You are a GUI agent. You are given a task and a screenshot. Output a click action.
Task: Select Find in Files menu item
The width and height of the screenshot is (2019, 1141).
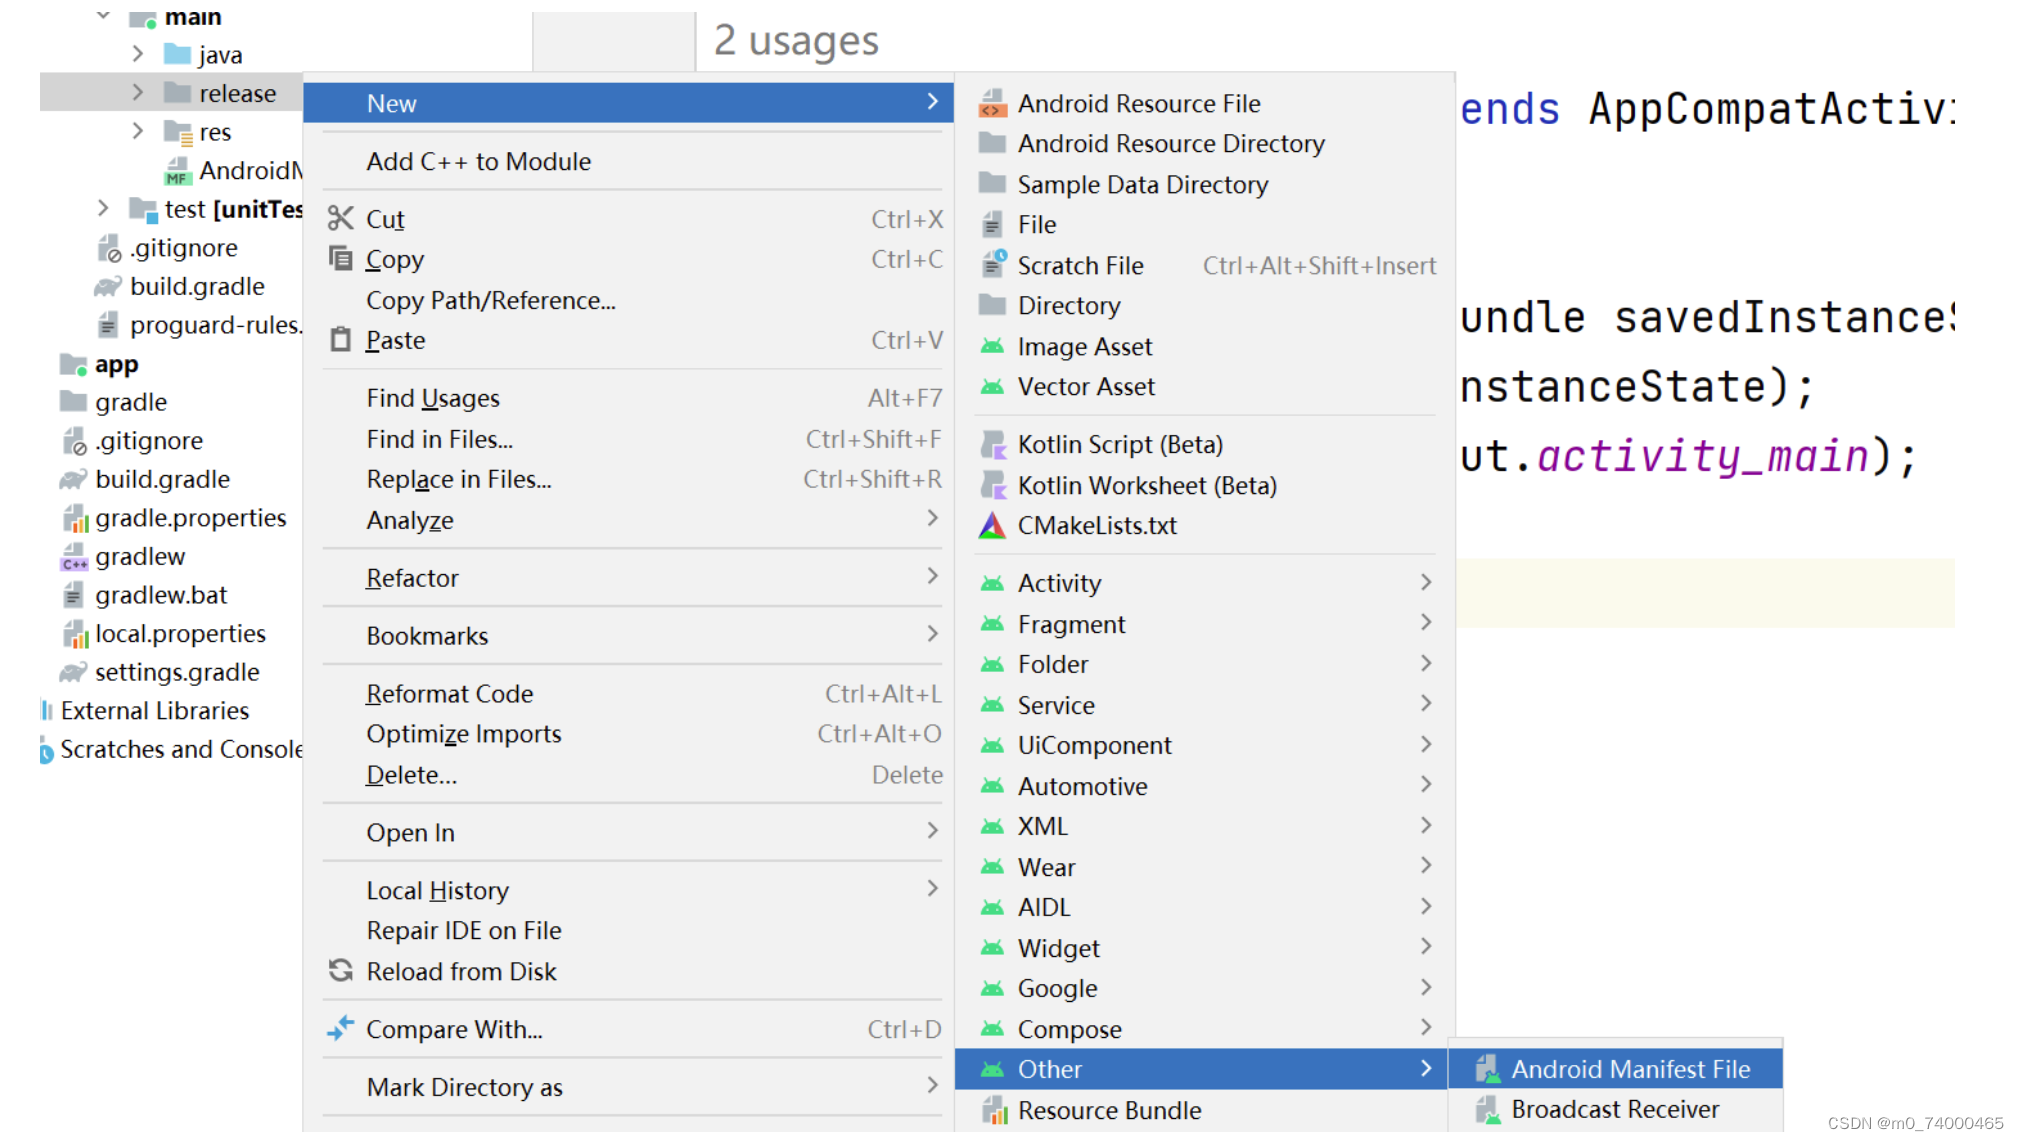[440, 439]
